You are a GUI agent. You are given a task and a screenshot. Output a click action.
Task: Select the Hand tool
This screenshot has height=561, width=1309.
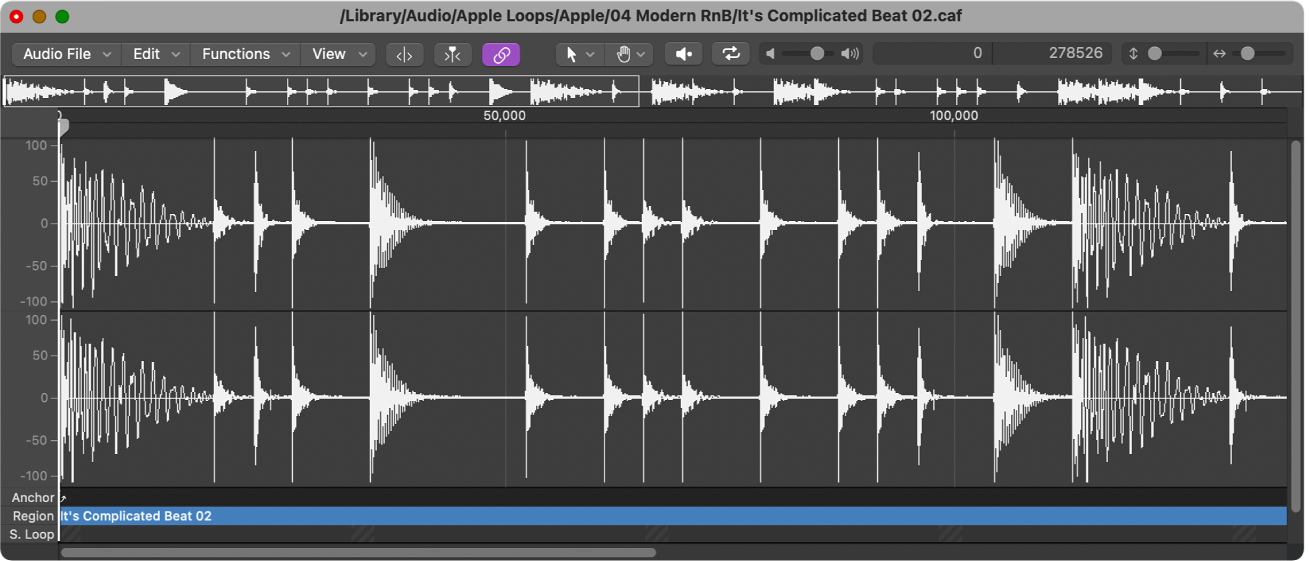tap(623, 54)
